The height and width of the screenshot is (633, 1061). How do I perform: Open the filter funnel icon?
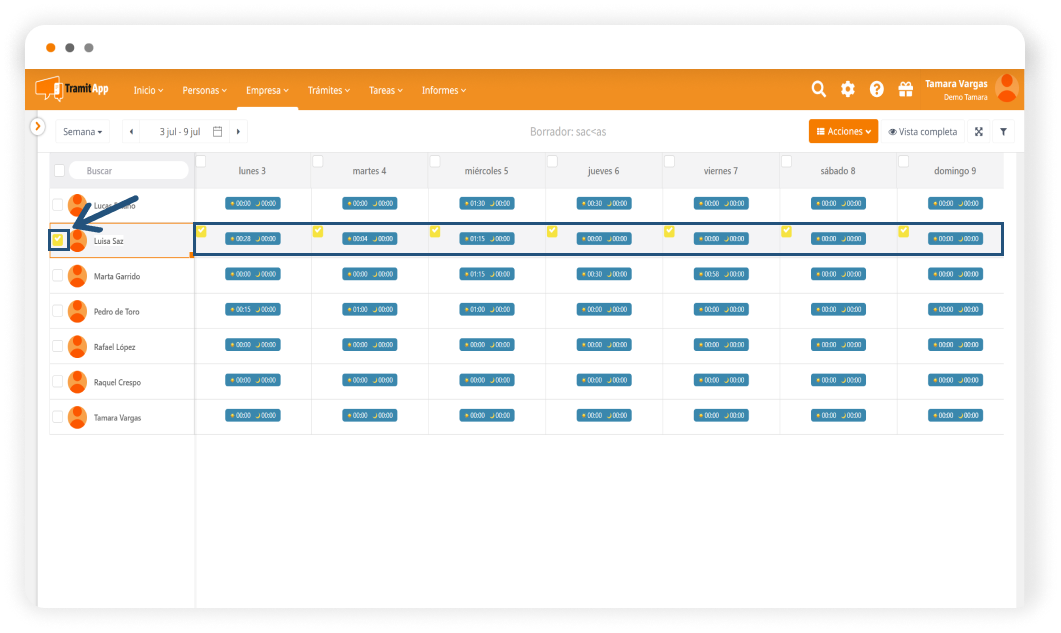(1003, 131)
